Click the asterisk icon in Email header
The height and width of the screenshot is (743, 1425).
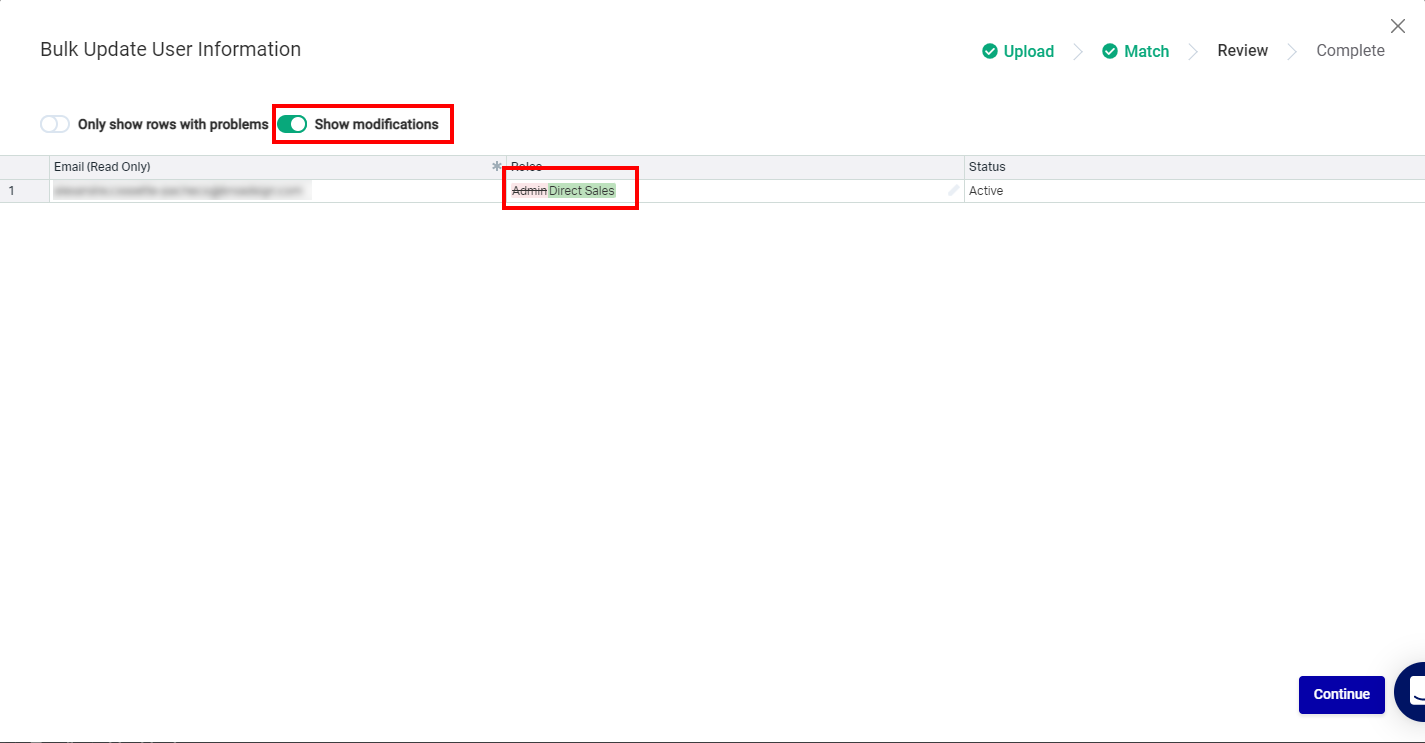click(496, 167)
